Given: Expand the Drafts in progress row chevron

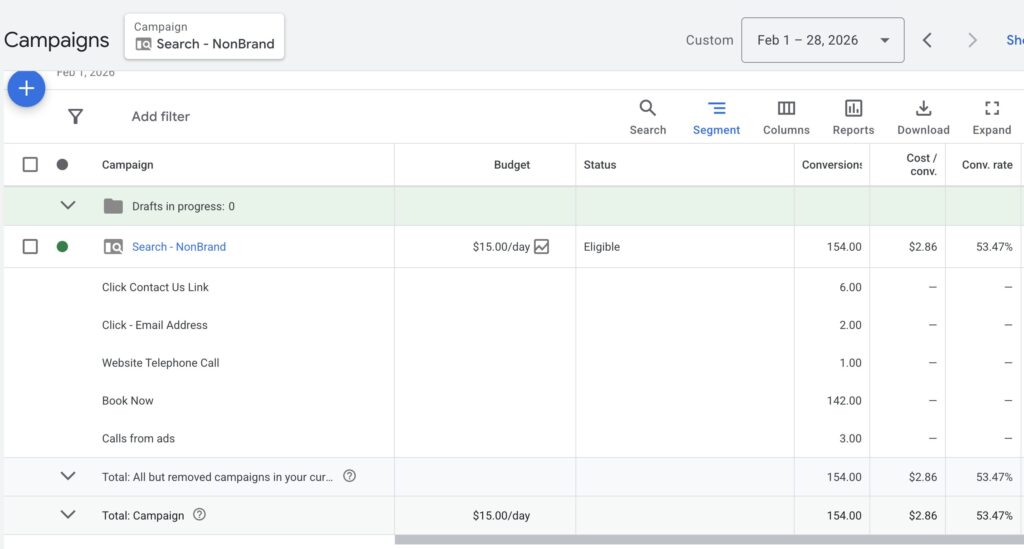Looking at the screenshot, I should click(68, 205).
